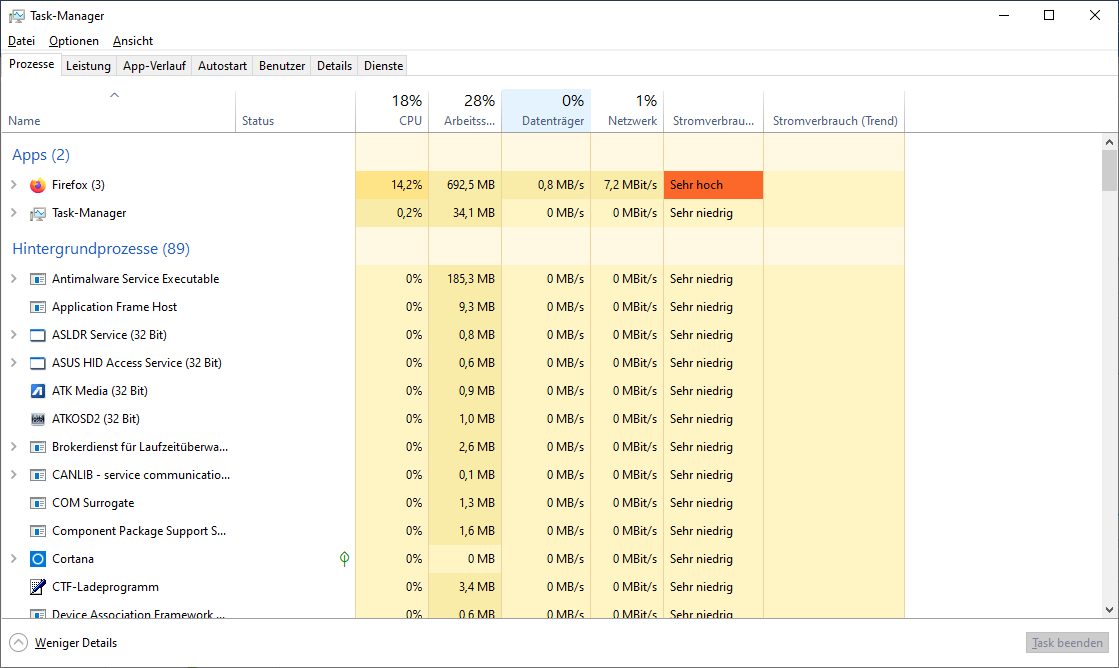1119x668 pixels.
Task: Click the Application Frame Host icon
Action: 38,307
